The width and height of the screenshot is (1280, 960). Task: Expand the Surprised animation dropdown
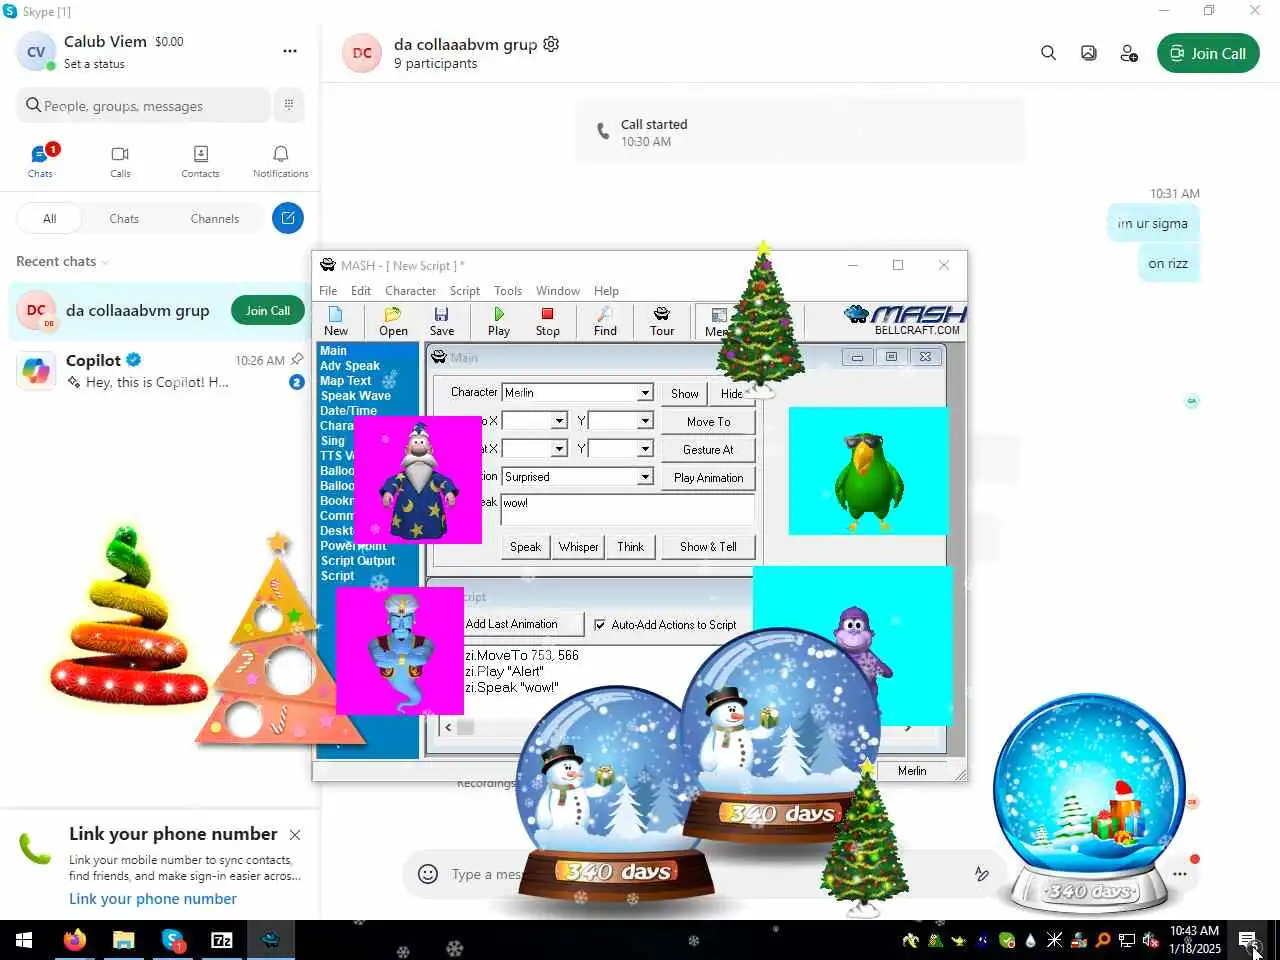[x=645, y=477]
